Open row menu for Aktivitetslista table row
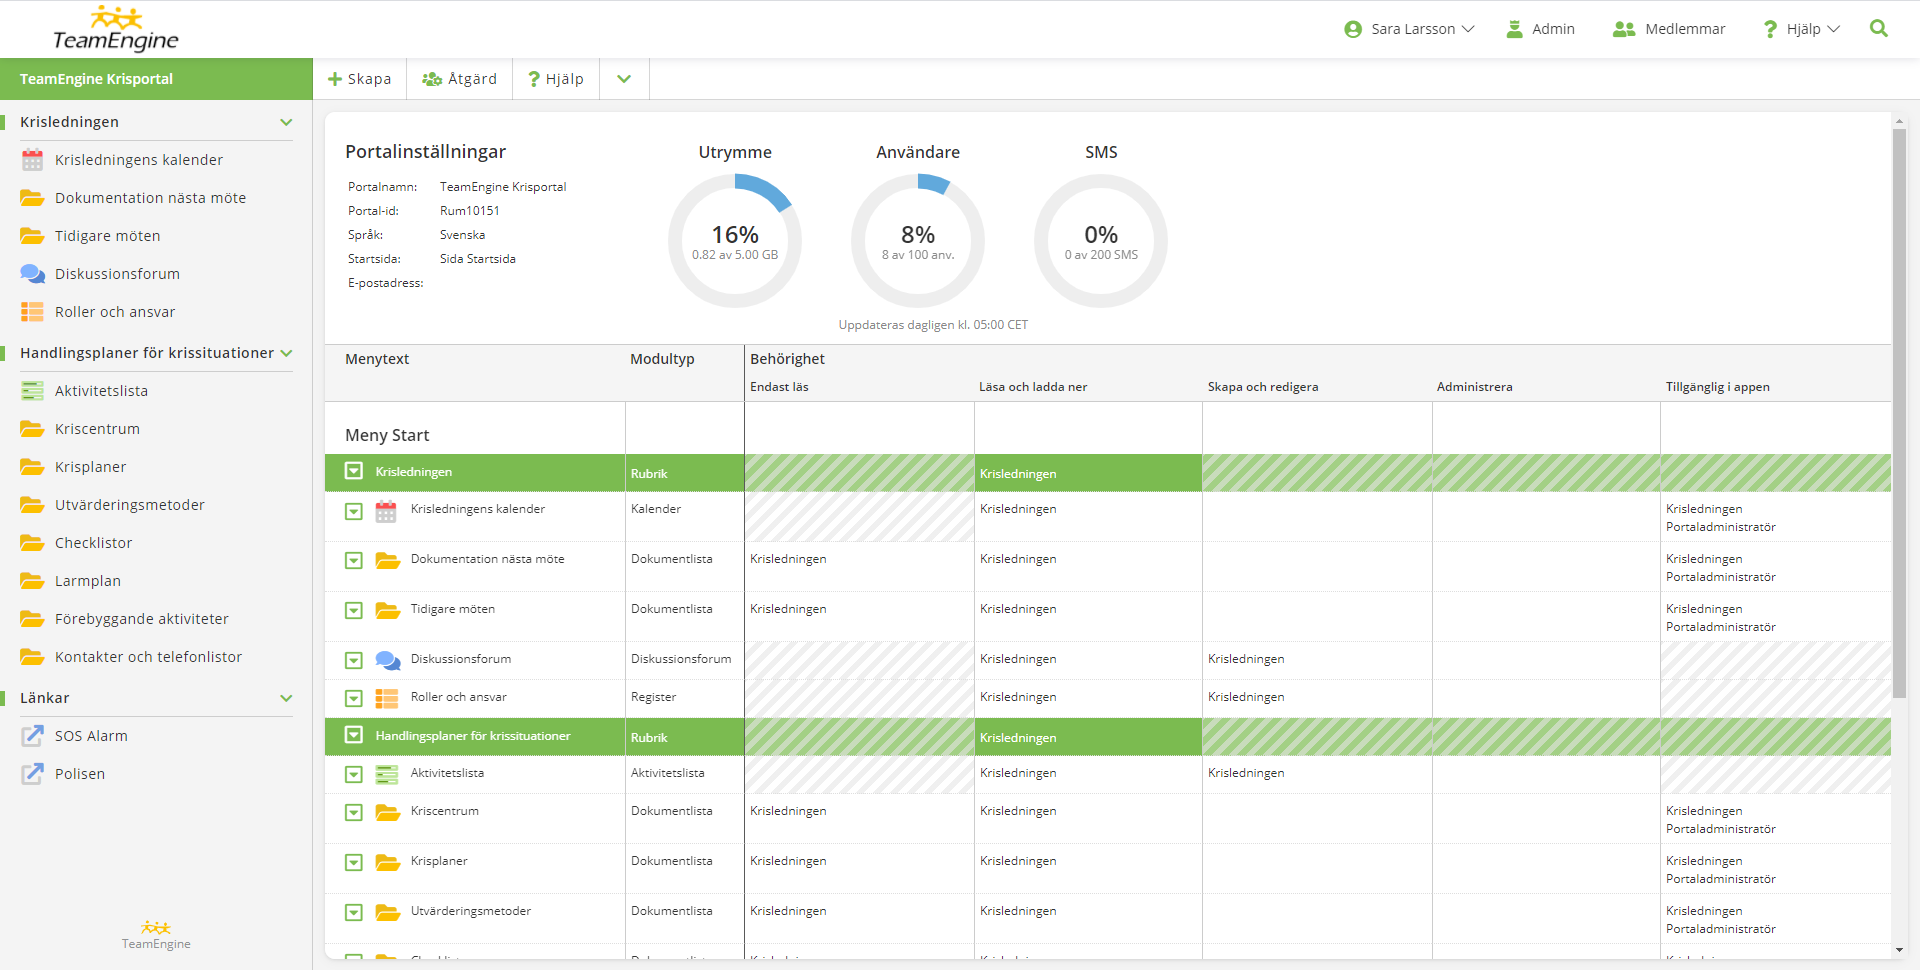 pyautogui.click(x=353, y=775)
